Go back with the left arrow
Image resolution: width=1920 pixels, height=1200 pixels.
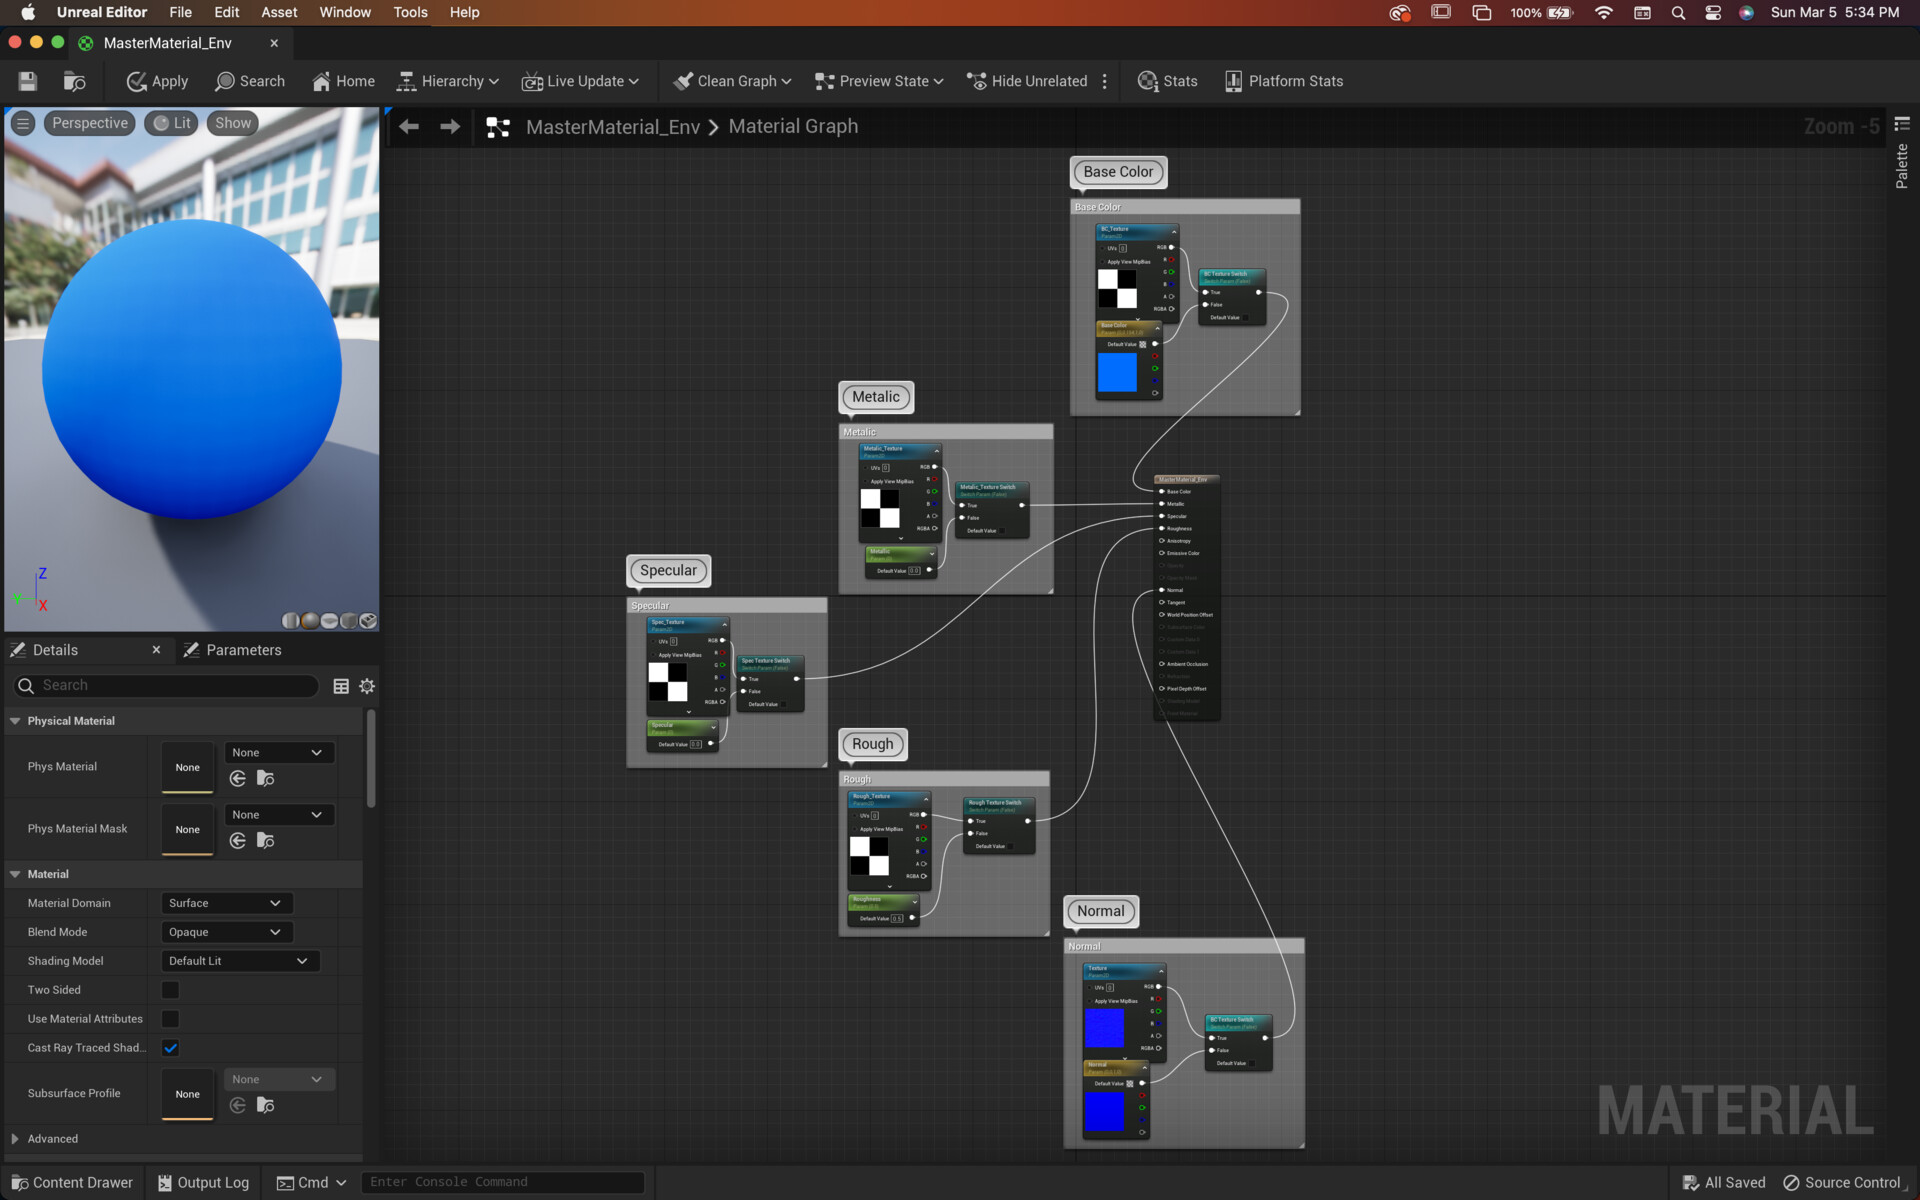409,126
